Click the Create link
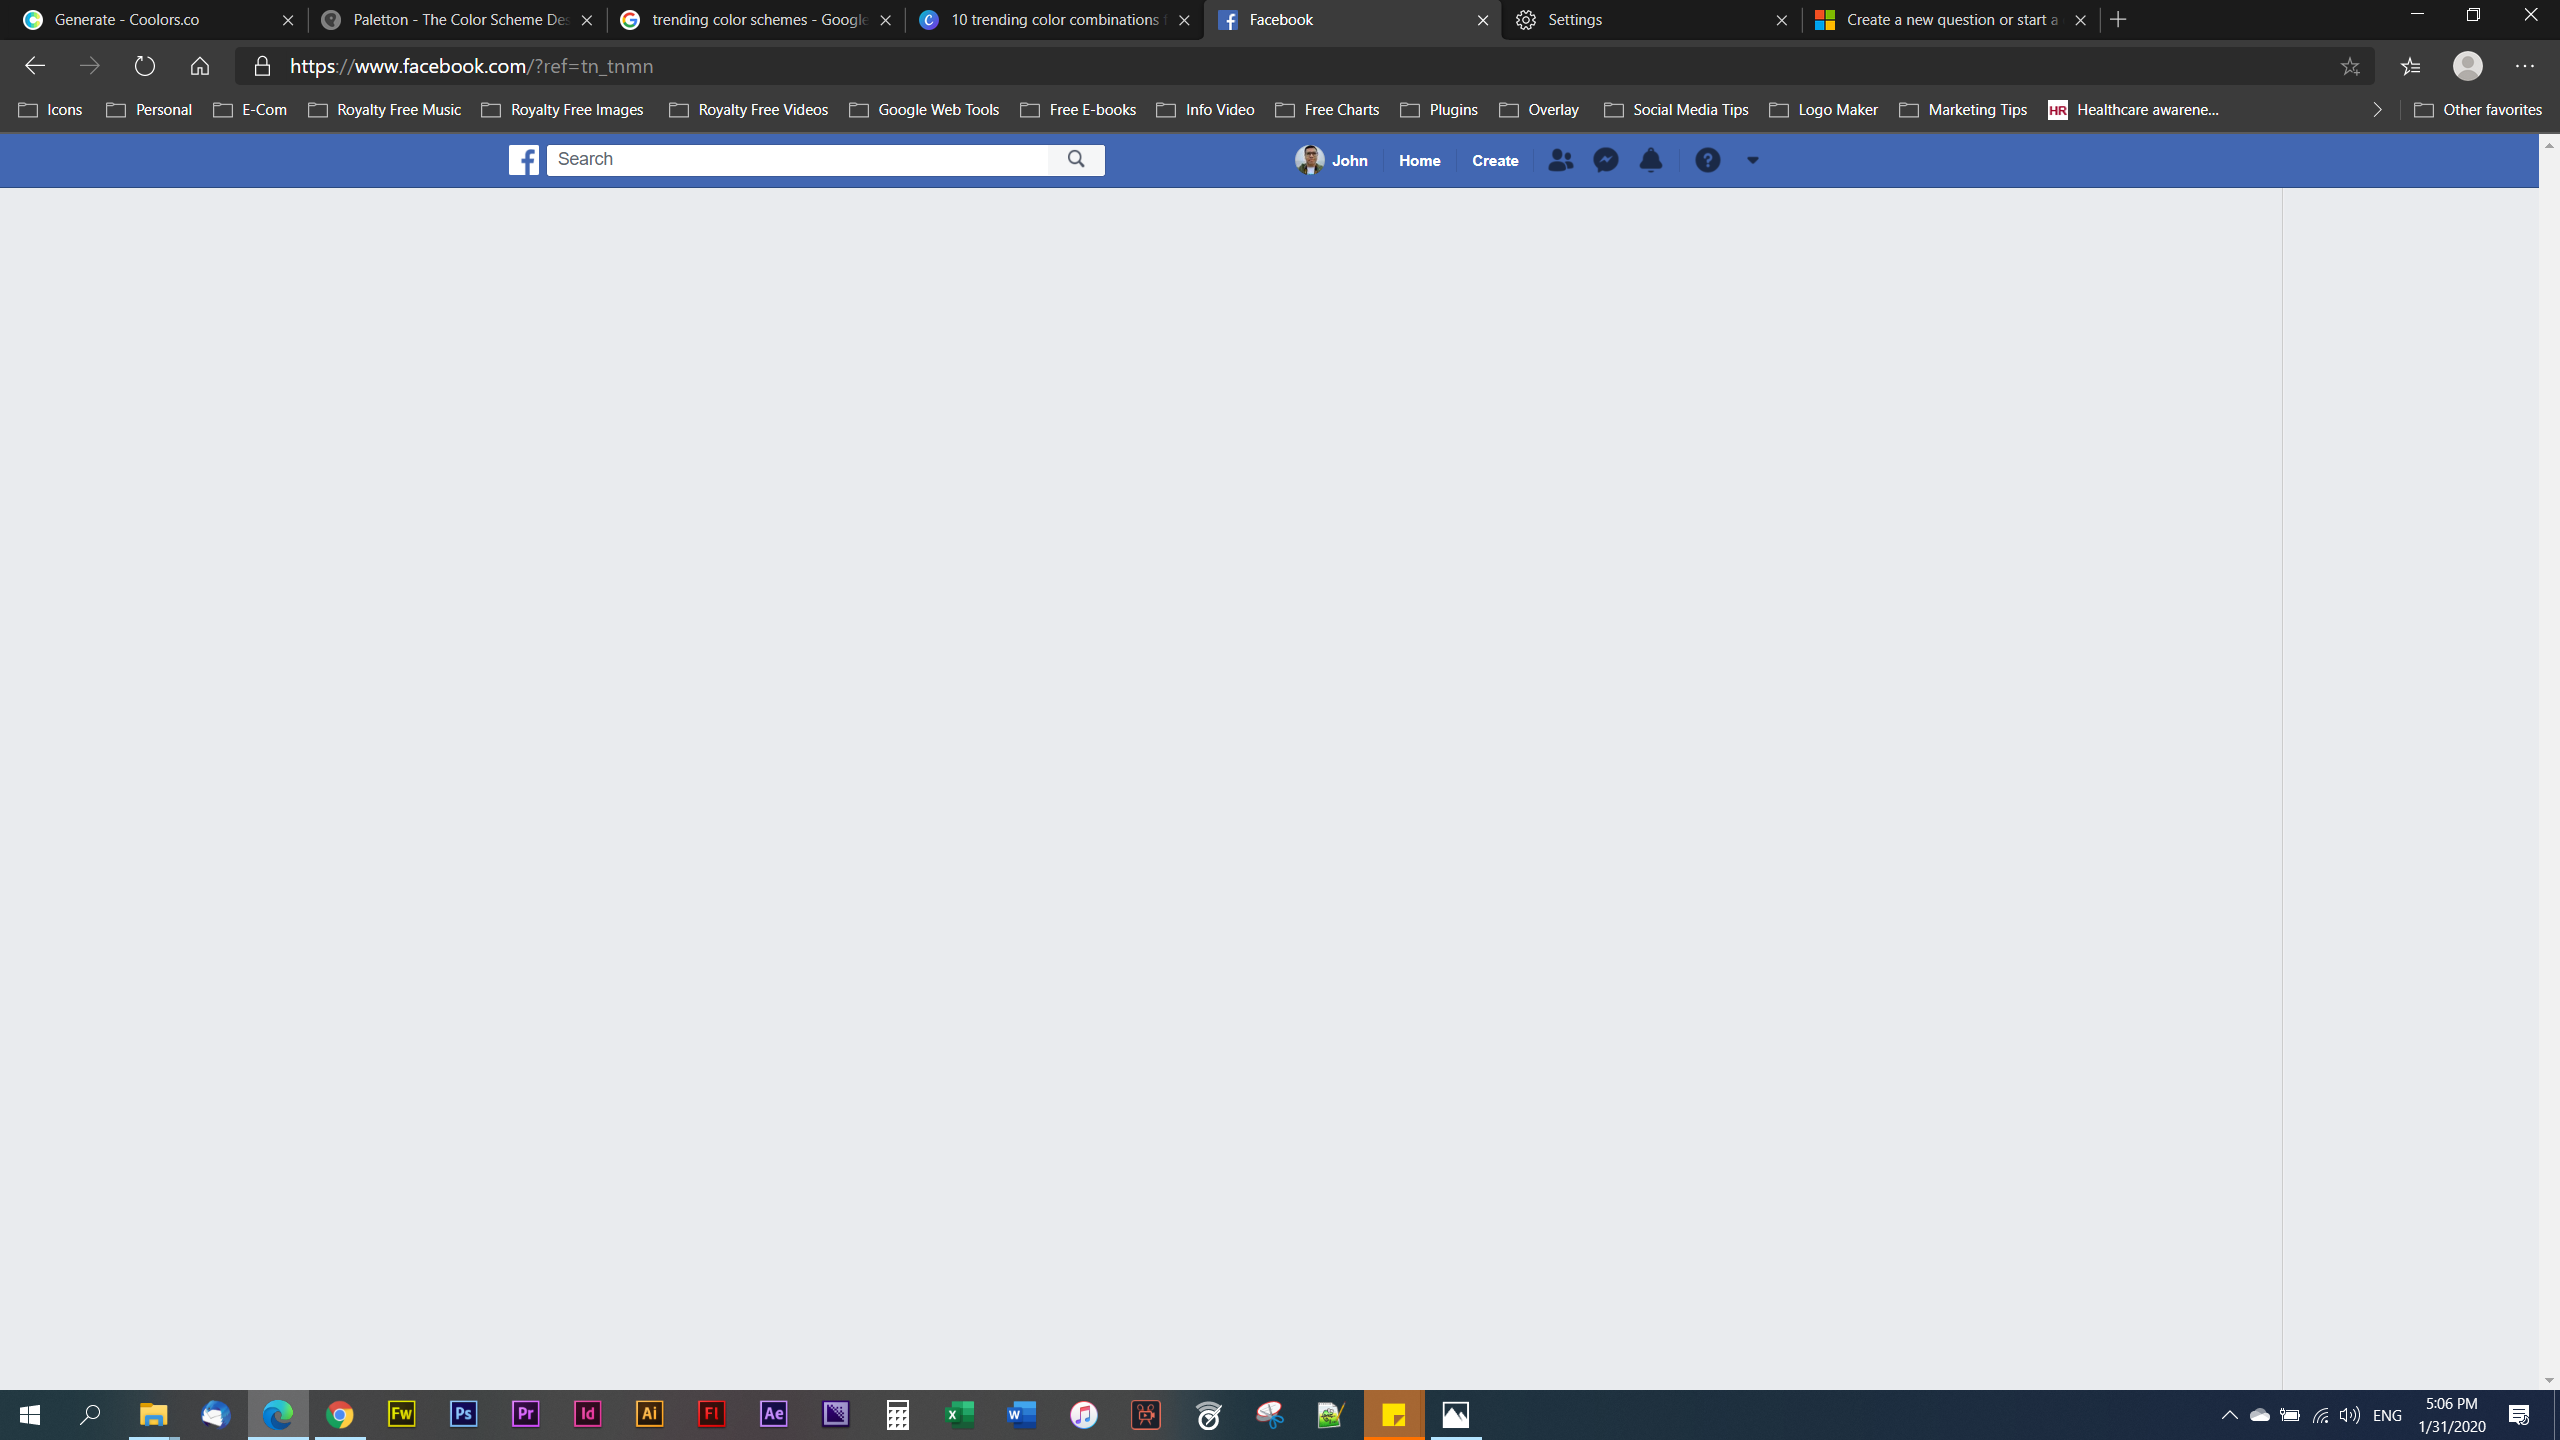The height and width of the screenshot is (1440, 2560). tap(1495, 160)
